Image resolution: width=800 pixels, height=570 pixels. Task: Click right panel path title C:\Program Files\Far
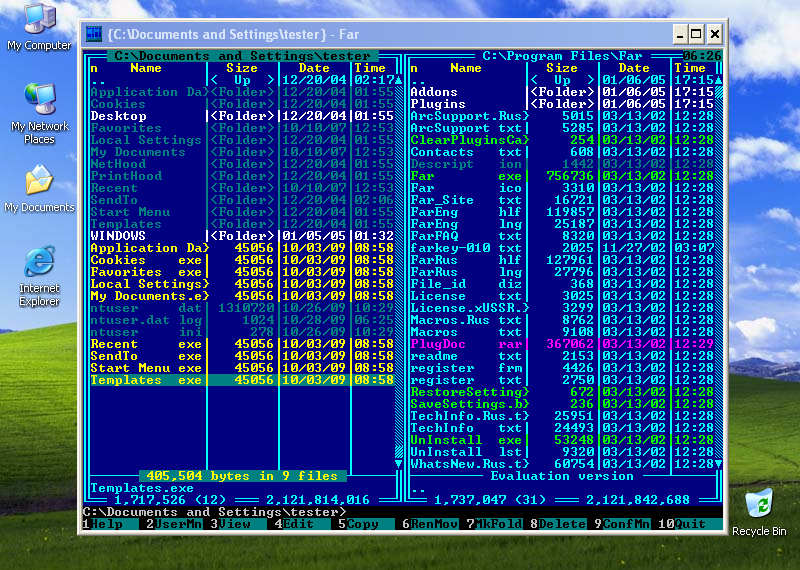click(562, 56)
